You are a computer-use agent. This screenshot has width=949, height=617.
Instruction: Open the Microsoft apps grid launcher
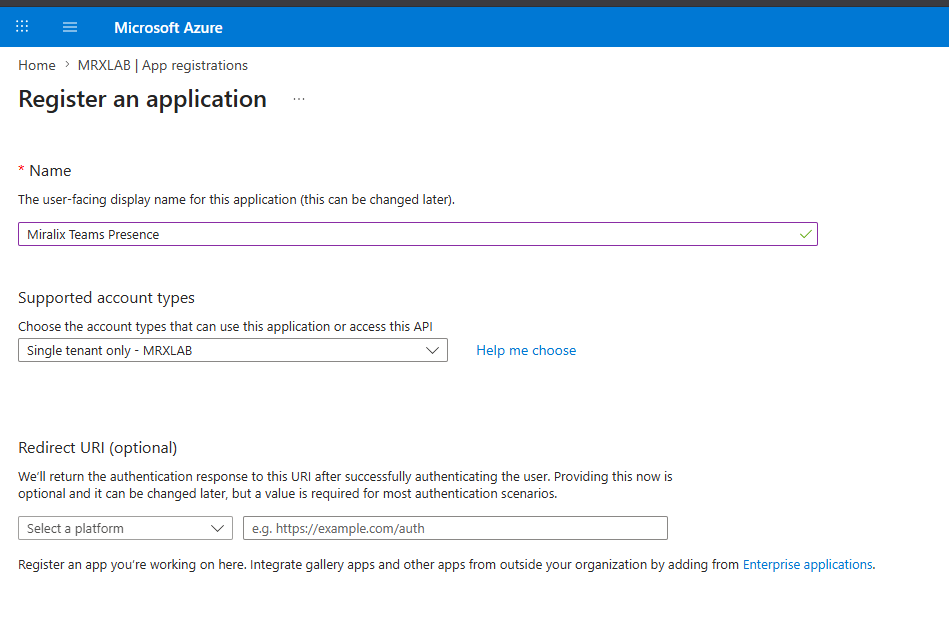[x=22, y=26]
